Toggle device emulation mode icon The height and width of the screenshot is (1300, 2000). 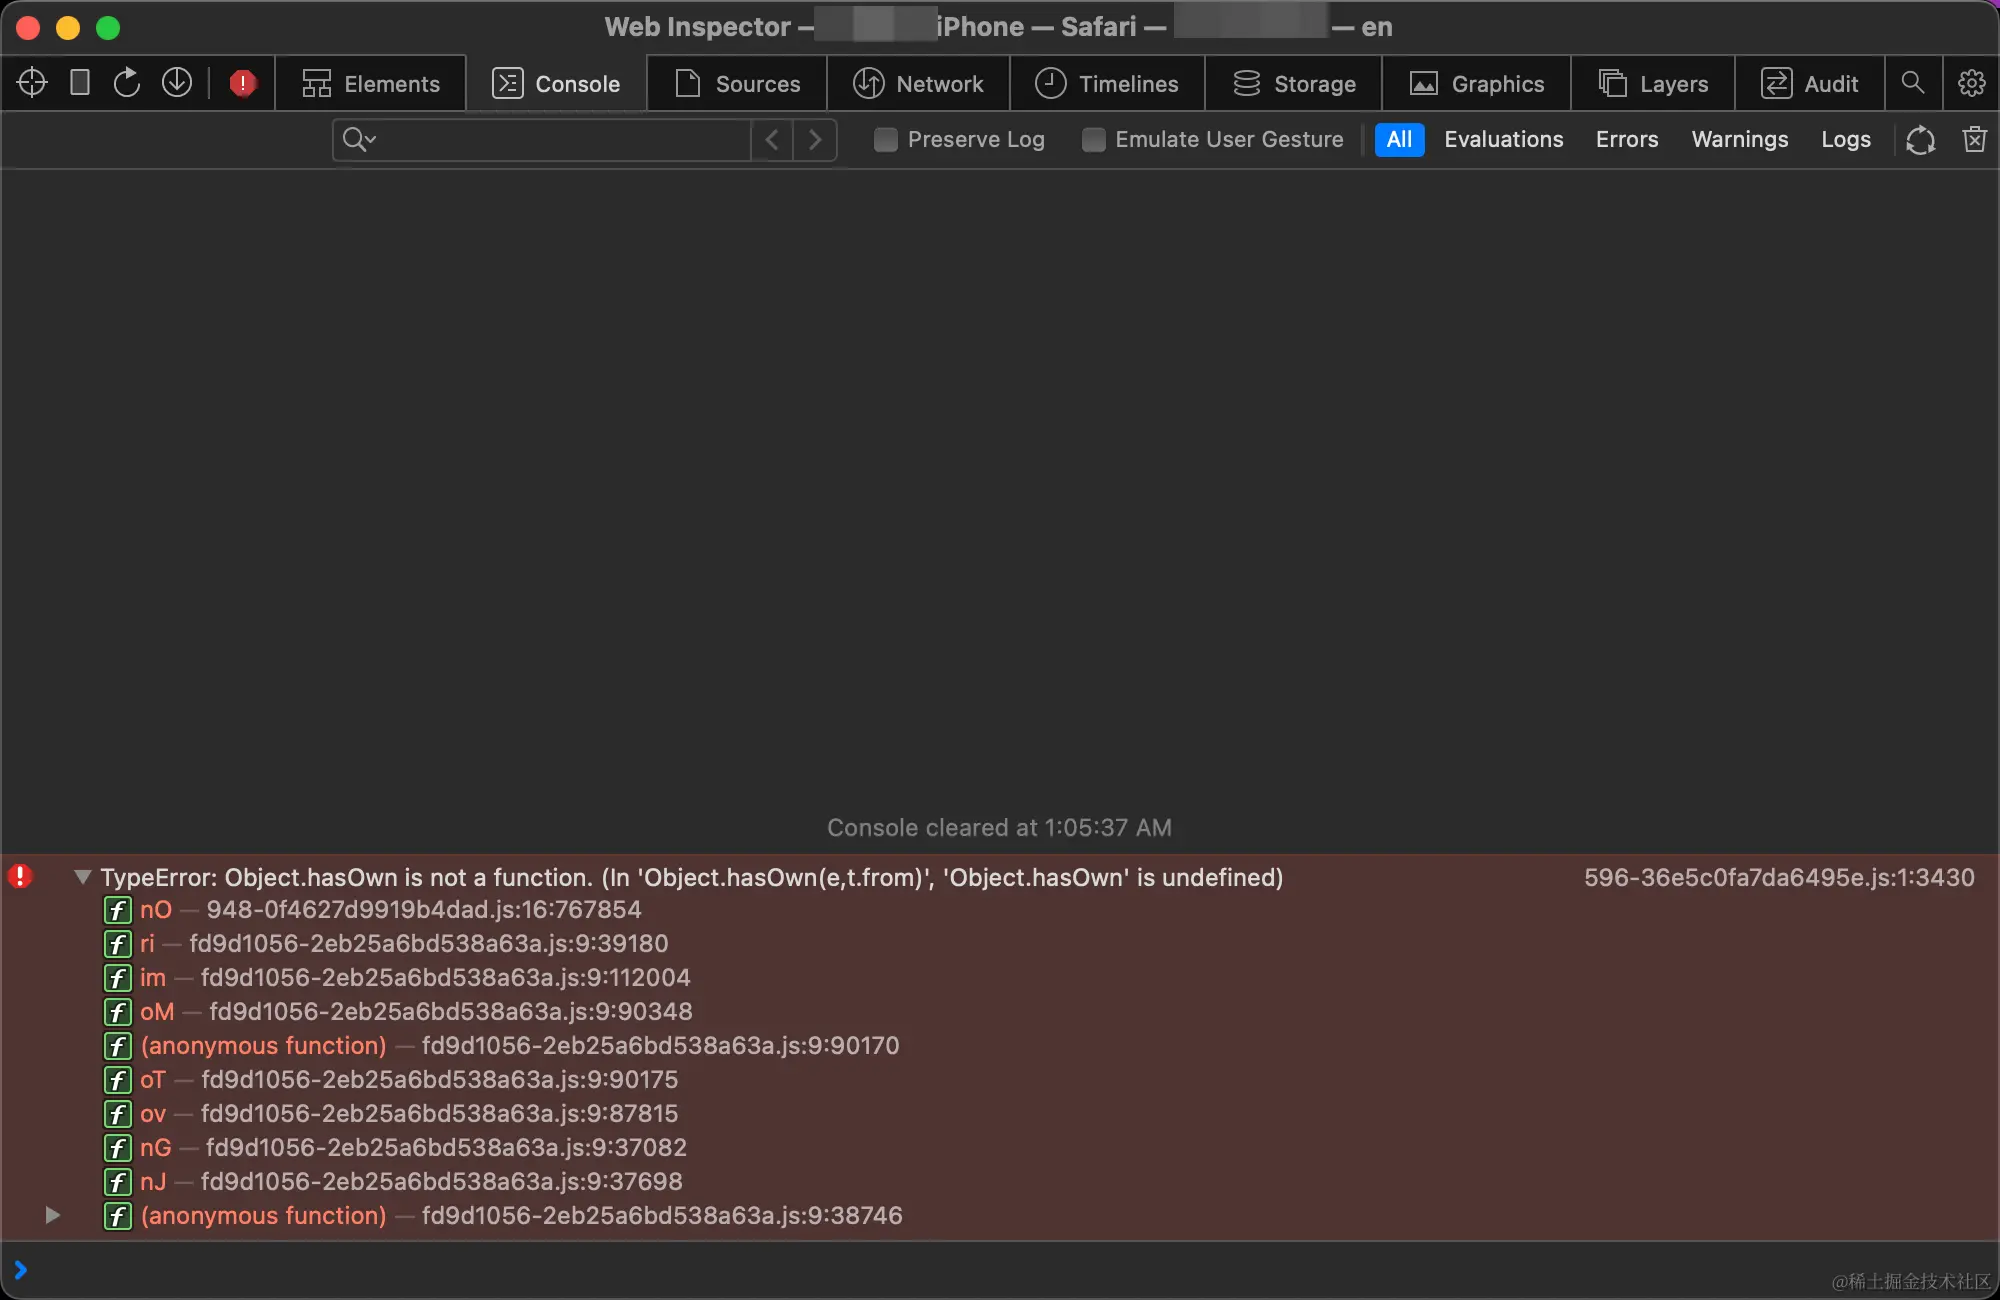[x=79, y=83]
